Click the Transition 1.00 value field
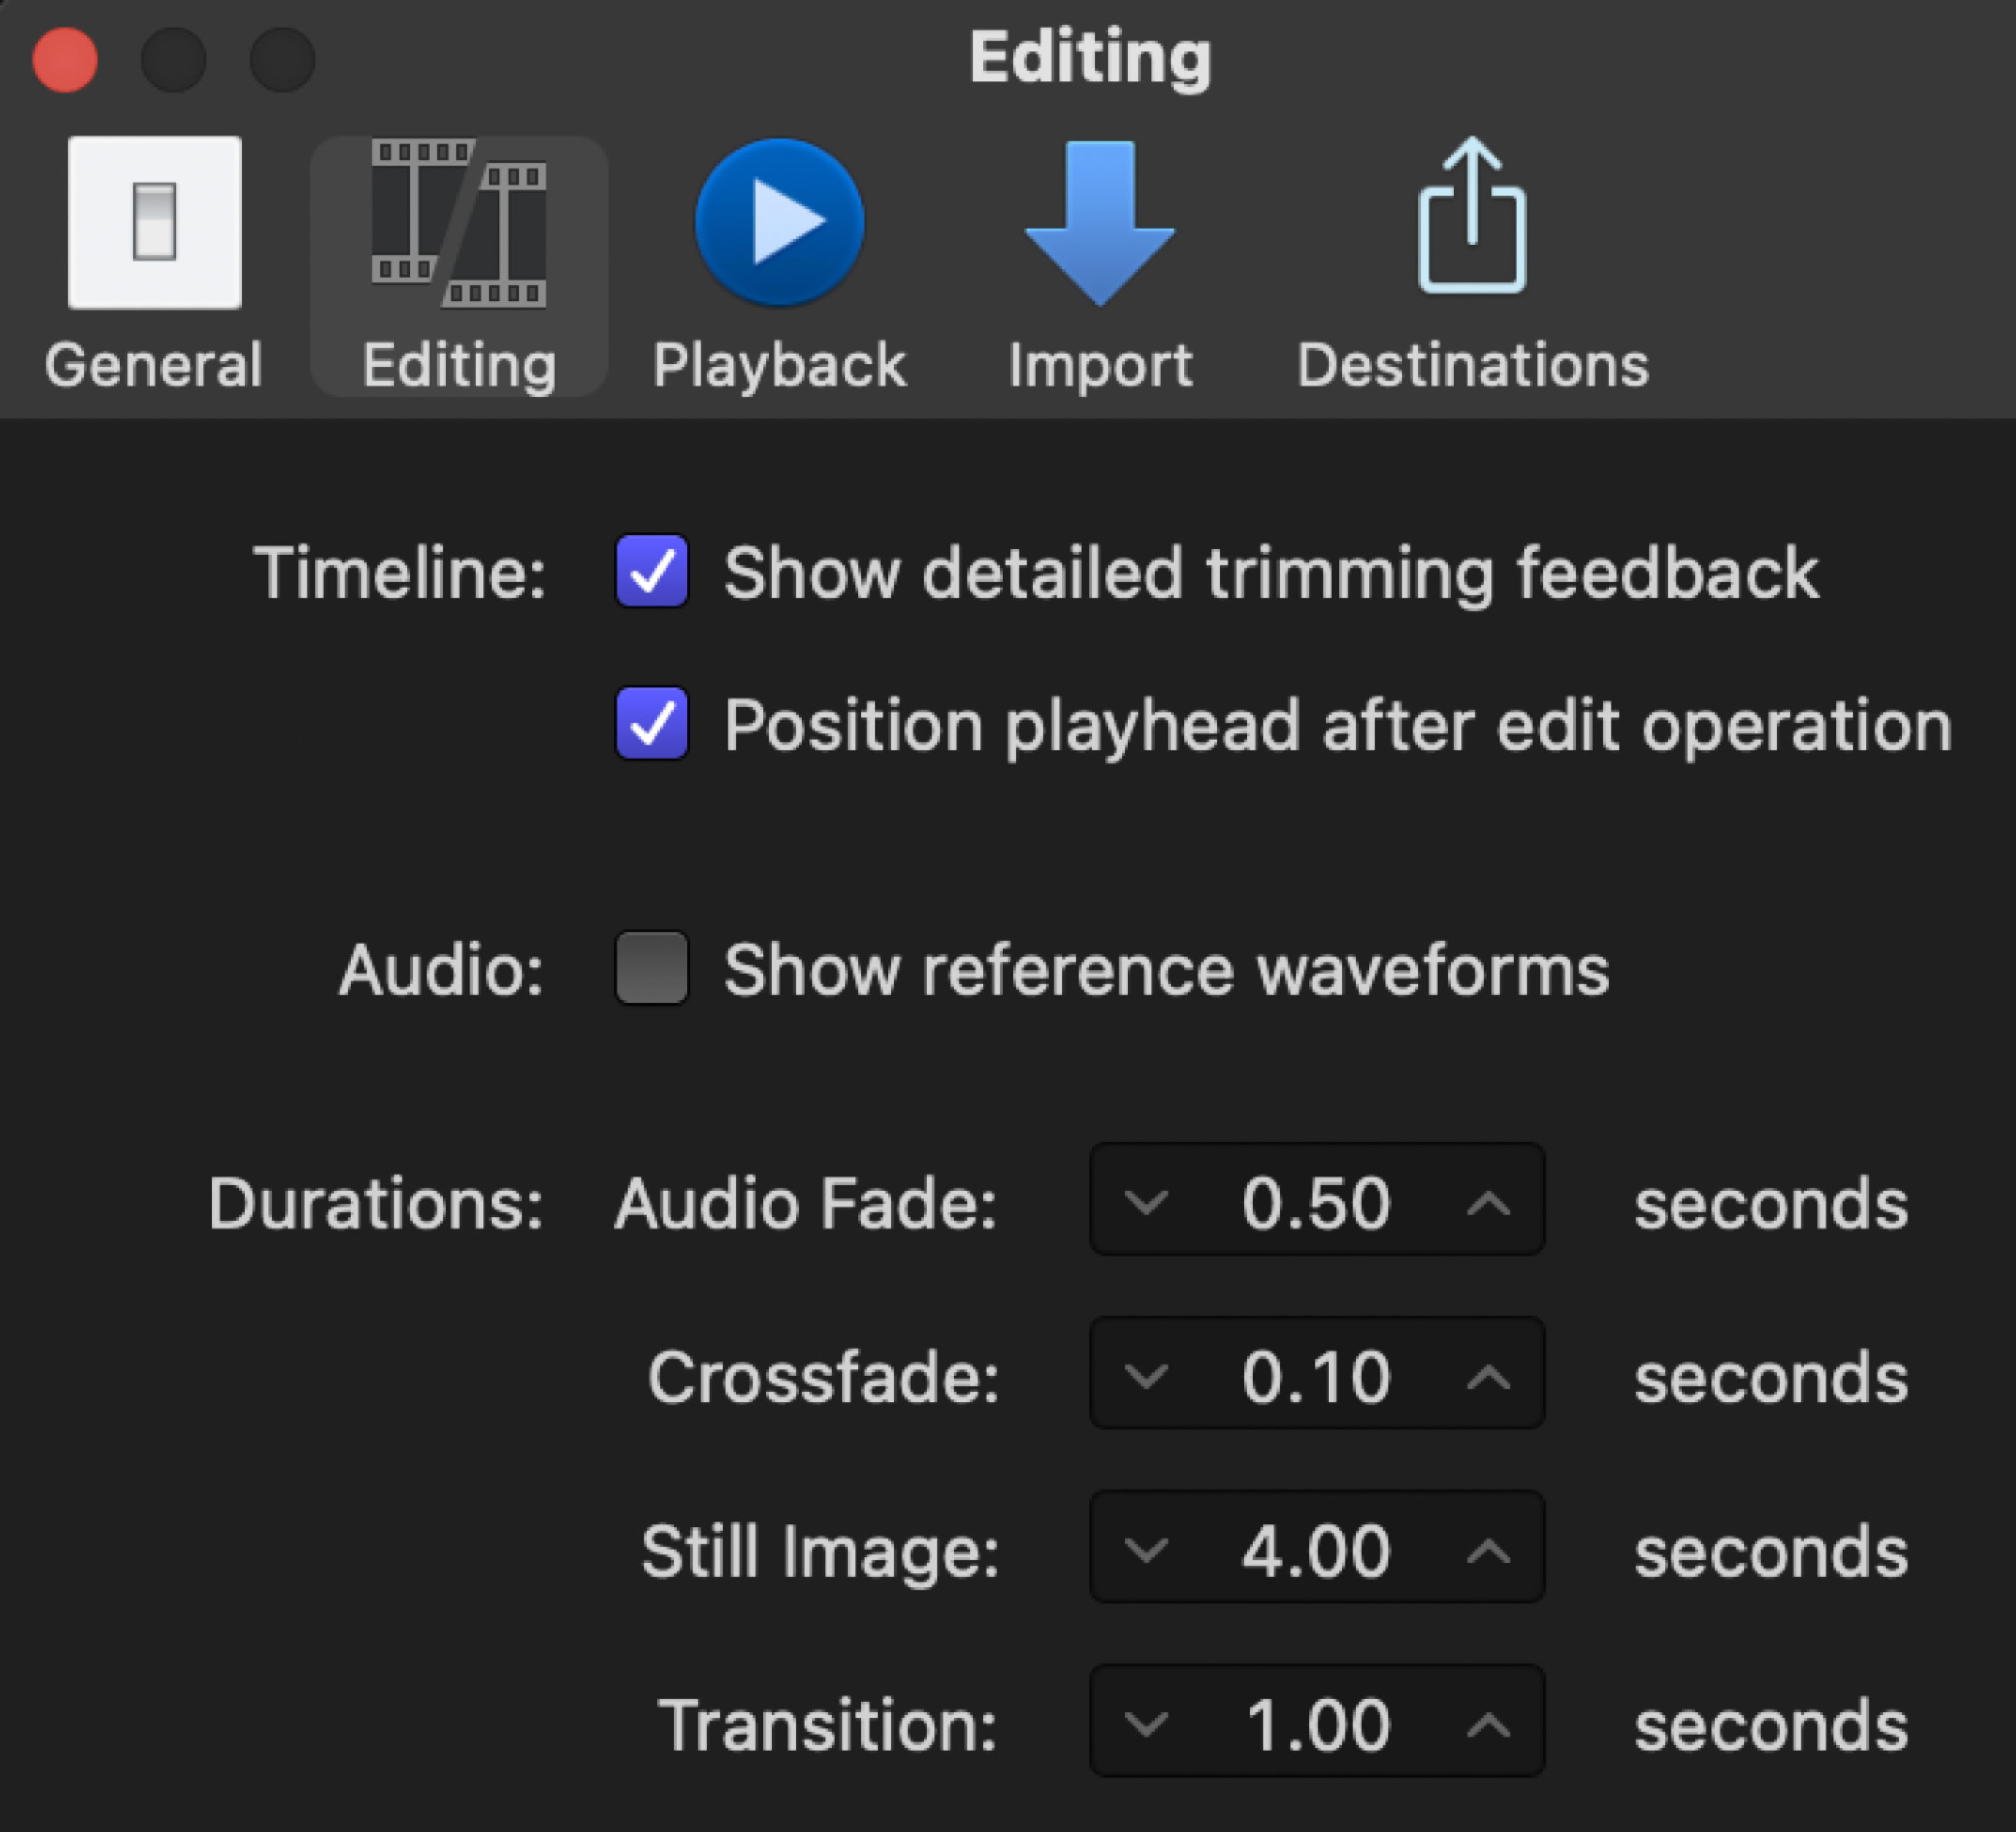This screenshot has height=1832, width=2016. 1316,1724
